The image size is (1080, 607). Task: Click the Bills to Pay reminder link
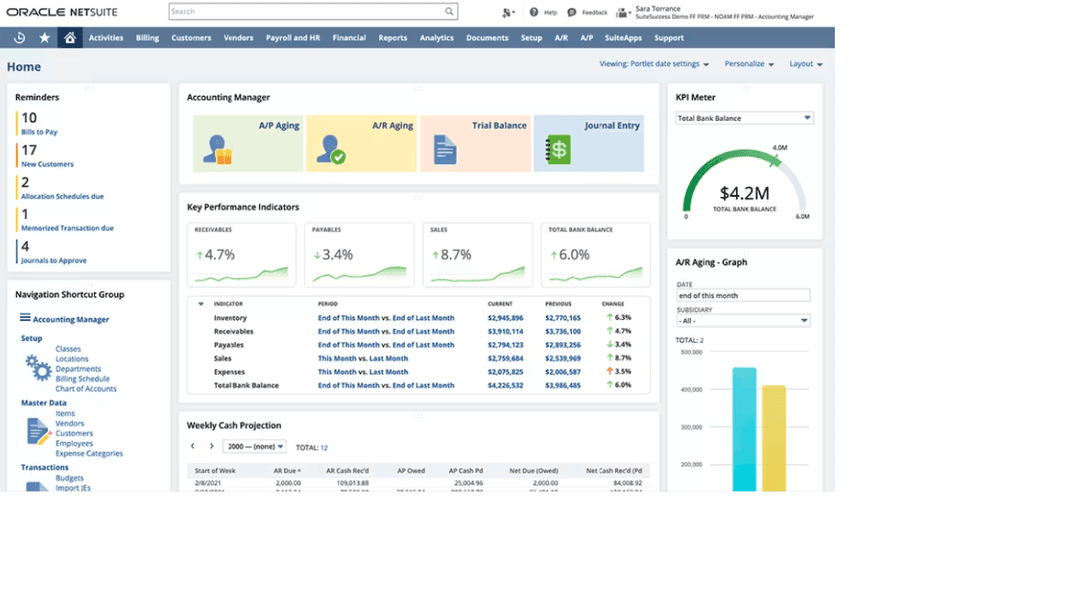pyautogui.click(x=38, y=131)
